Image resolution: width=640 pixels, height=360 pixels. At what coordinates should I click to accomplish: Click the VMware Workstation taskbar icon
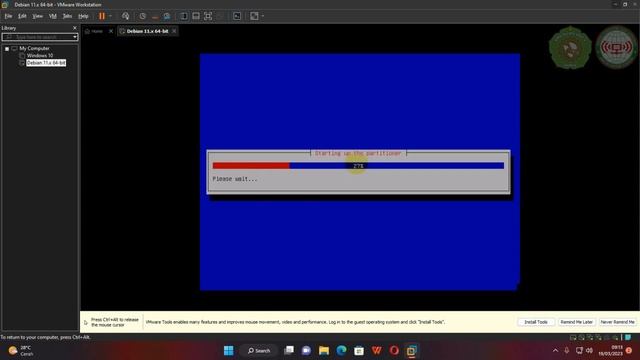(x=411, y=350)
